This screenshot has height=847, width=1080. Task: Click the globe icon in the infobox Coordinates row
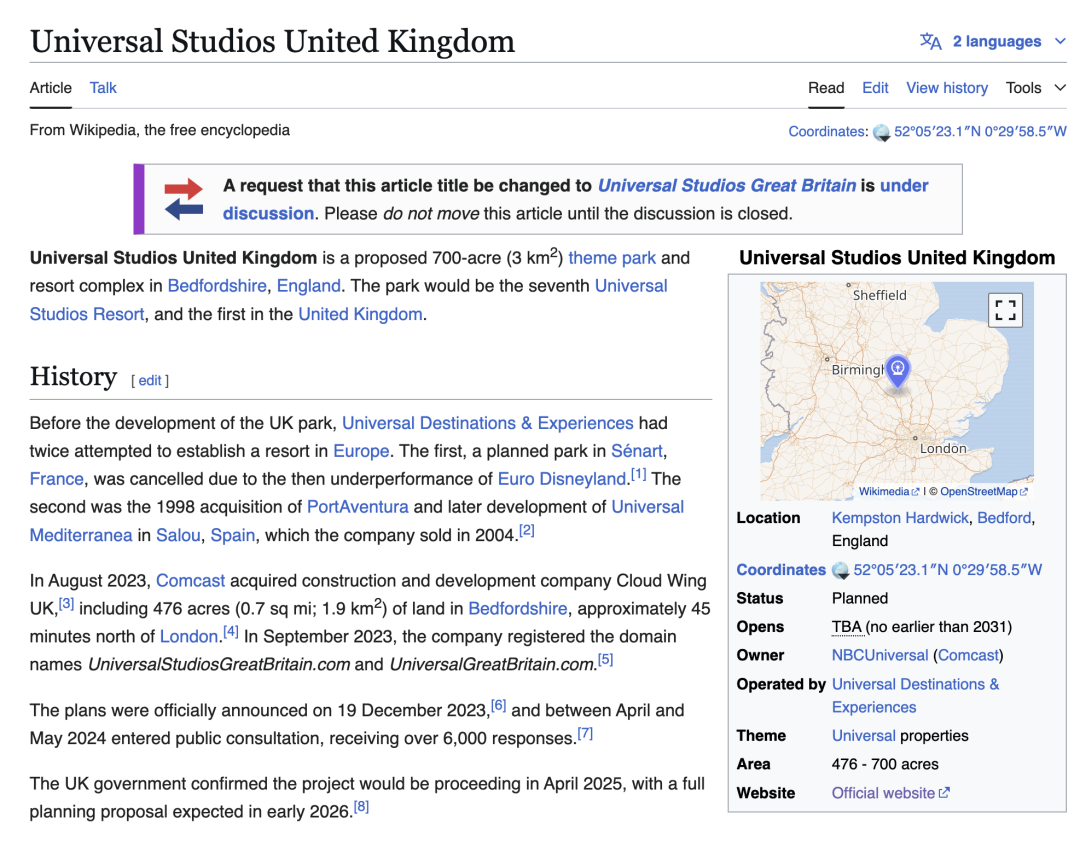pyautogui.click(x=840, y=570)
